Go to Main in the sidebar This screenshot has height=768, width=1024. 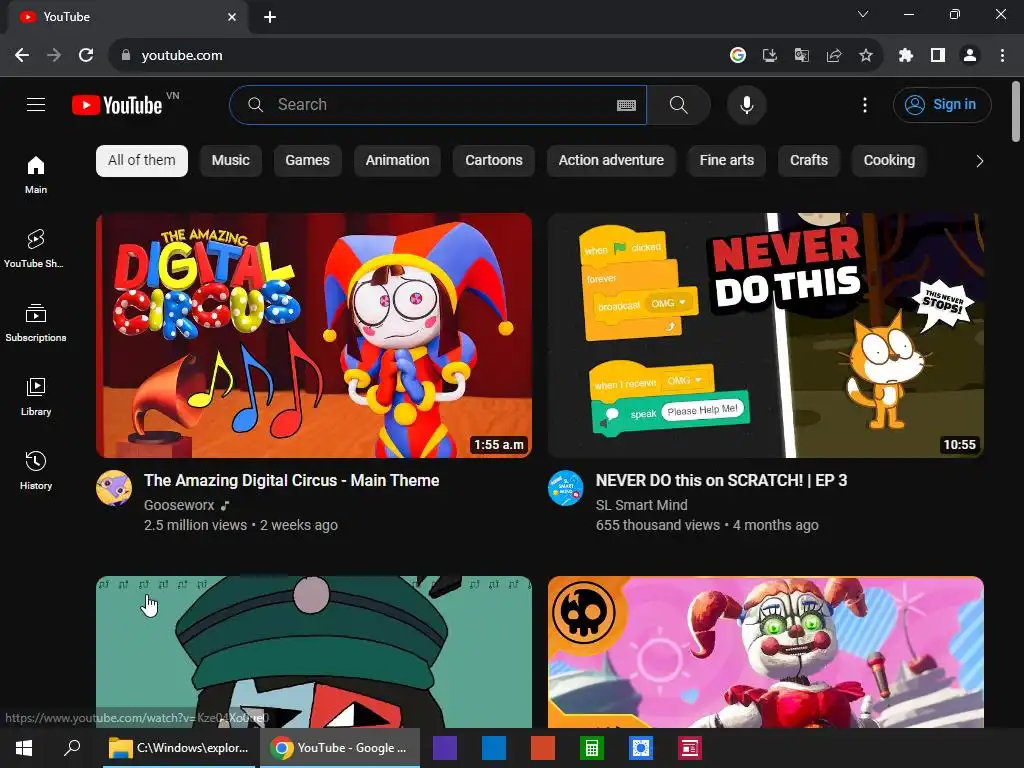(36, 174)
